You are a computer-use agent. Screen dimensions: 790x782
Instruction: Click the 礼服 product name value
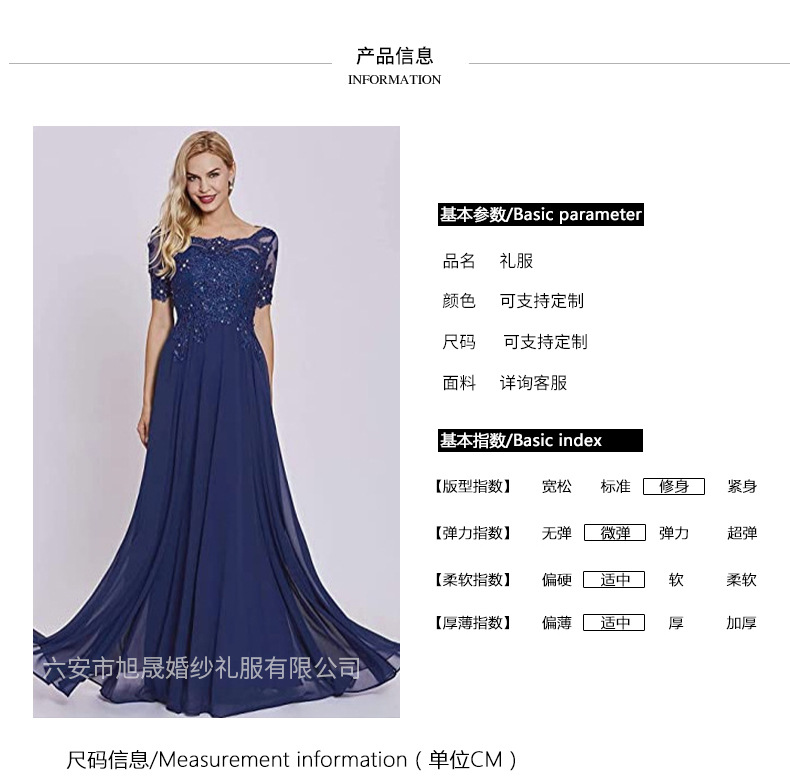(516, 260)
